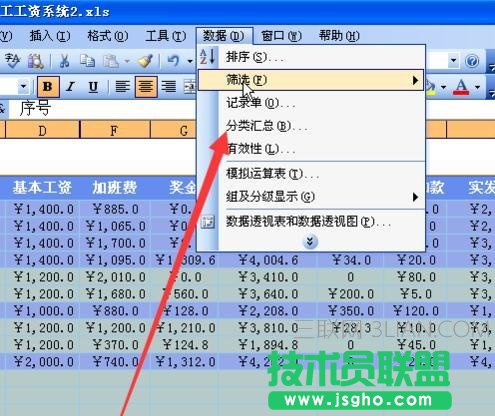Open the 工具(T) menu

point(166,36)
